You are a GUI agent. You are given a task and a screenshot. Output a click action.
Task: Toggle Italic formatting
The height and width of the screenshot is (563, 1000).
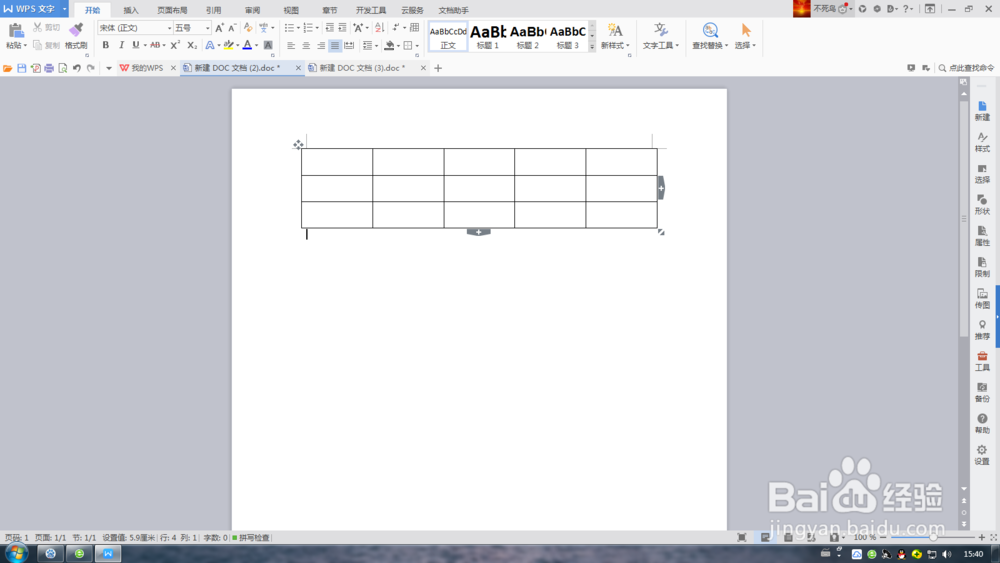(121, 45)
